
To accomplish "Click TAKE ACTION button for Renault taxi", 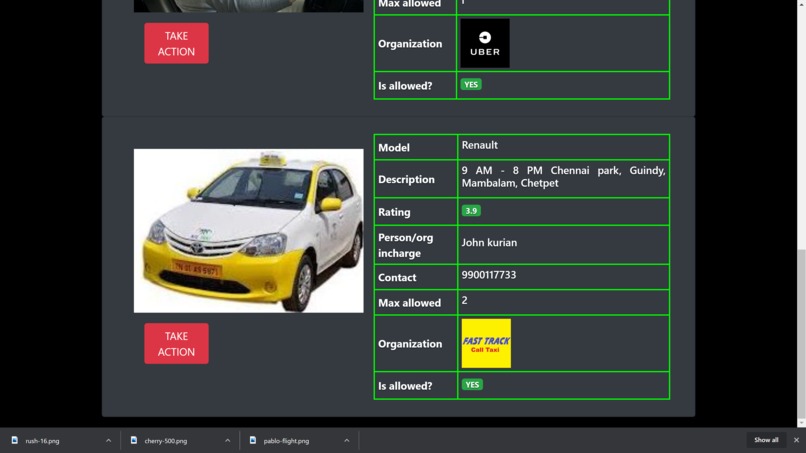I will pos(176,343).
